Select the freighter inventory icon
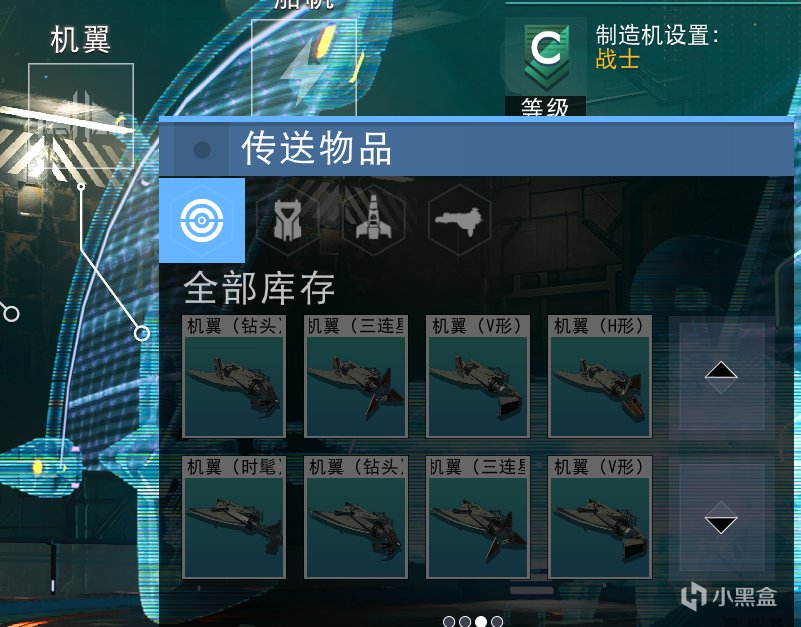Viewport: 801px width, 627px height. 459,220
